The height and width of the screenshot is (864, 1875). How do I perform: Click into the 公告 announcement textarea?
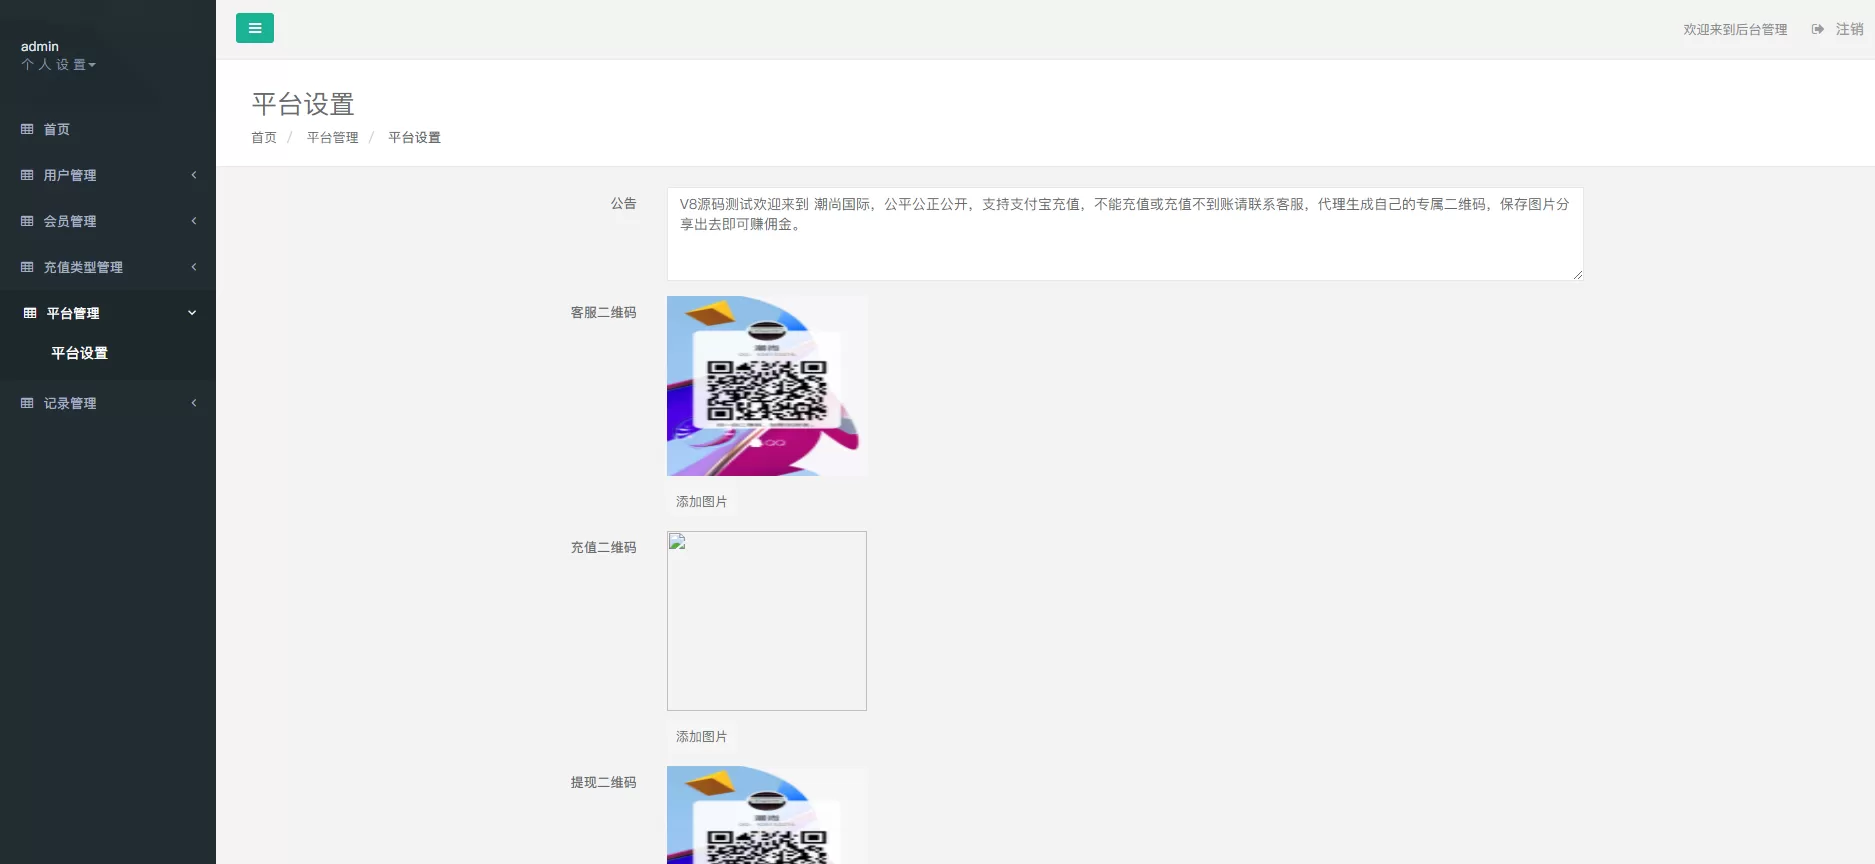click(1125, 234)
